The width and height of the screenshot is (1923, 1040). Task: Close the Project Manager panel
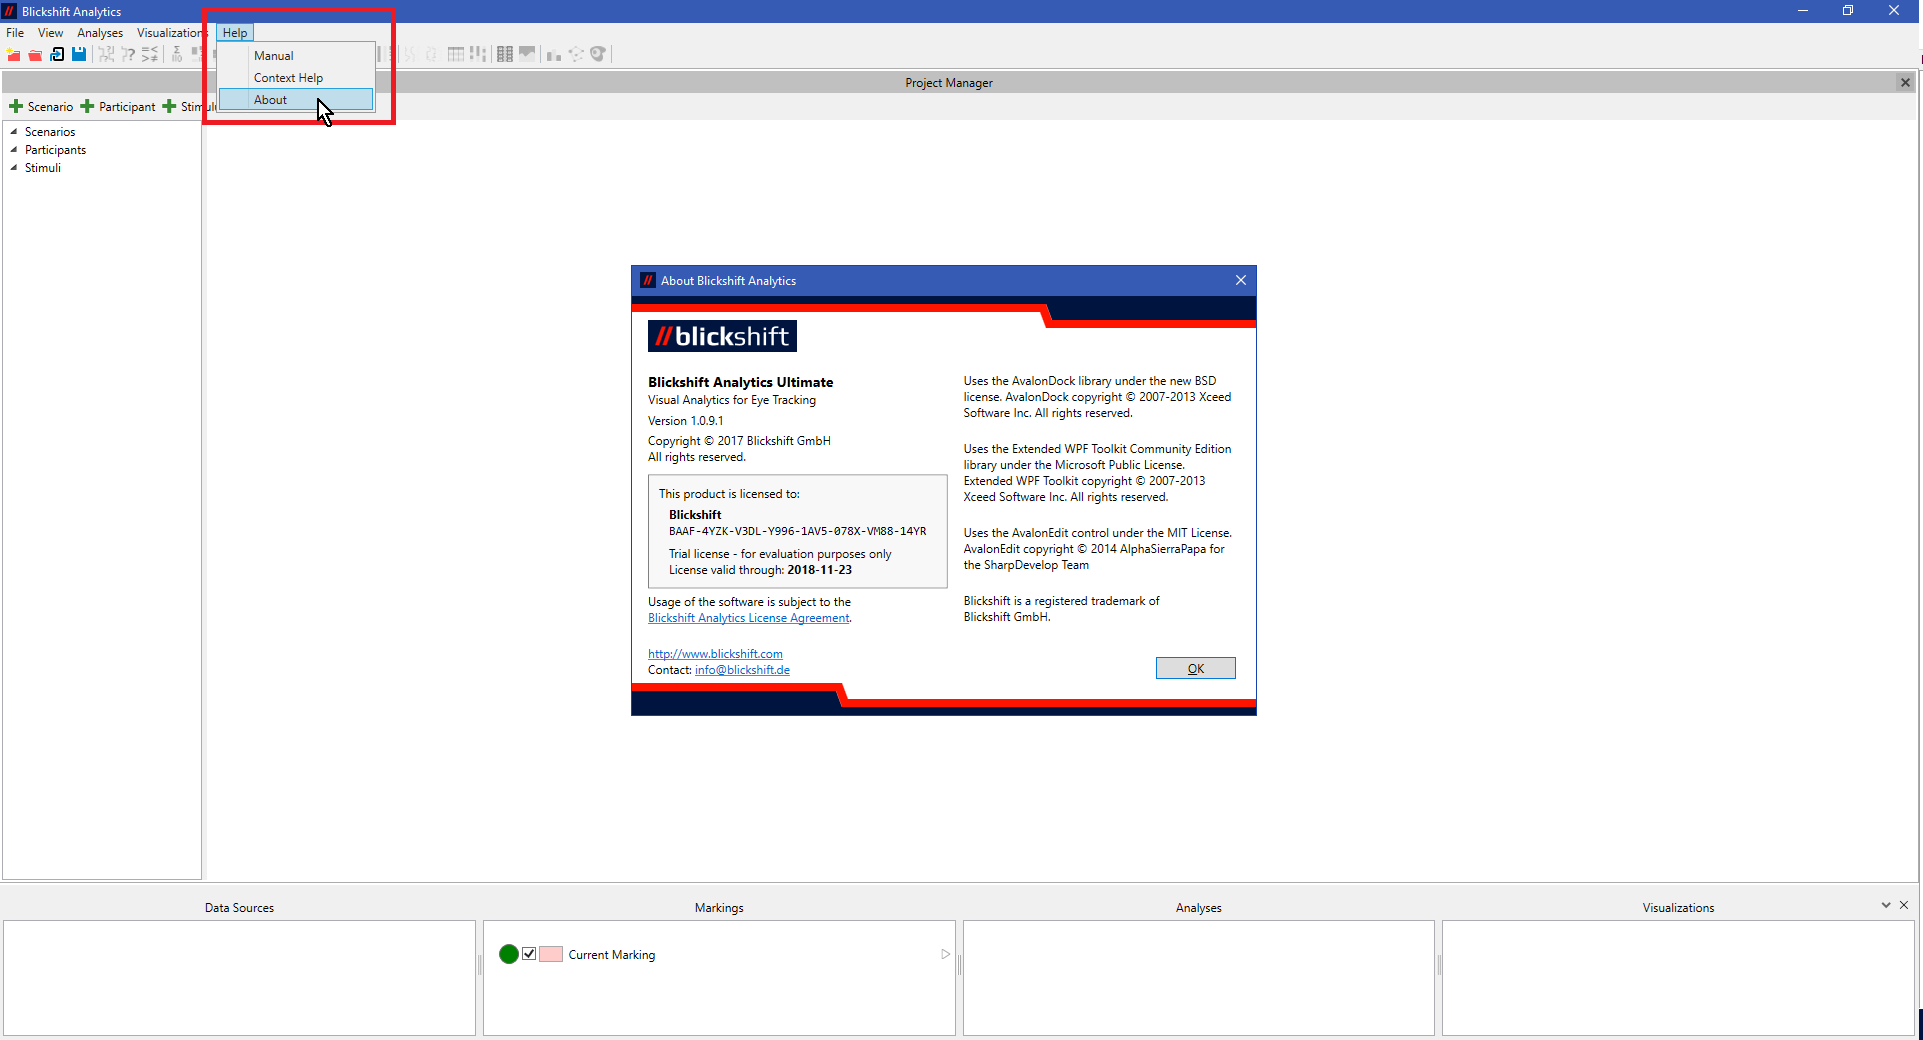point(1905,82)
